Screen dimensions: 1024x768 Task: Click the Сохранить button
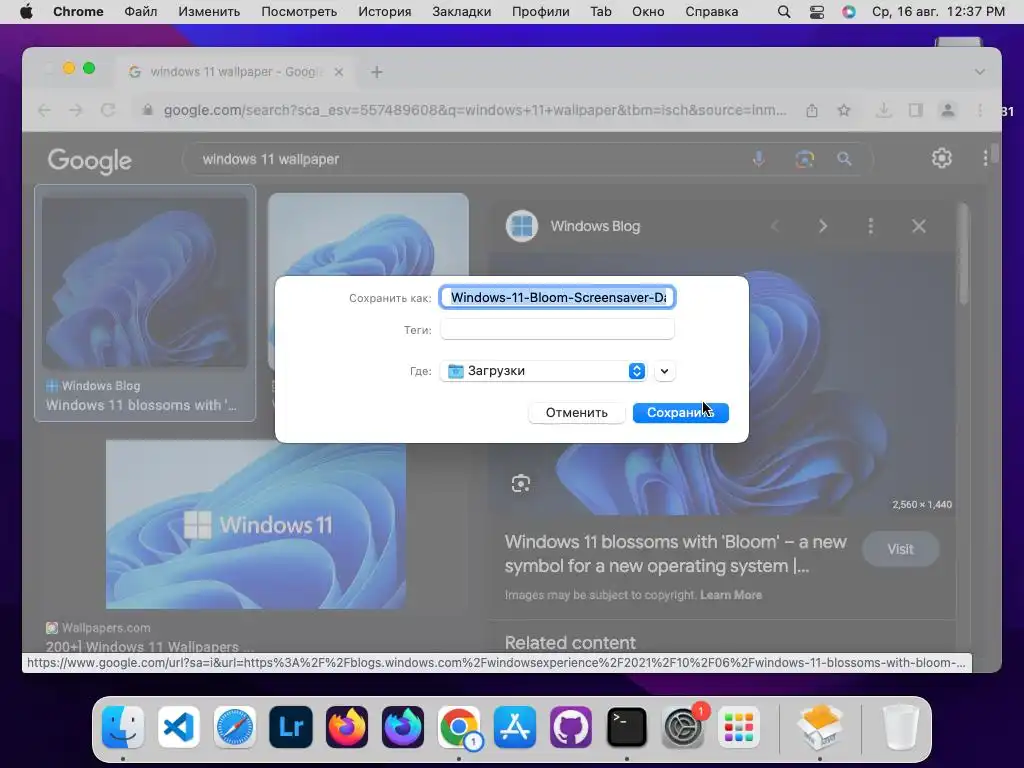click(x=680, y=413)
